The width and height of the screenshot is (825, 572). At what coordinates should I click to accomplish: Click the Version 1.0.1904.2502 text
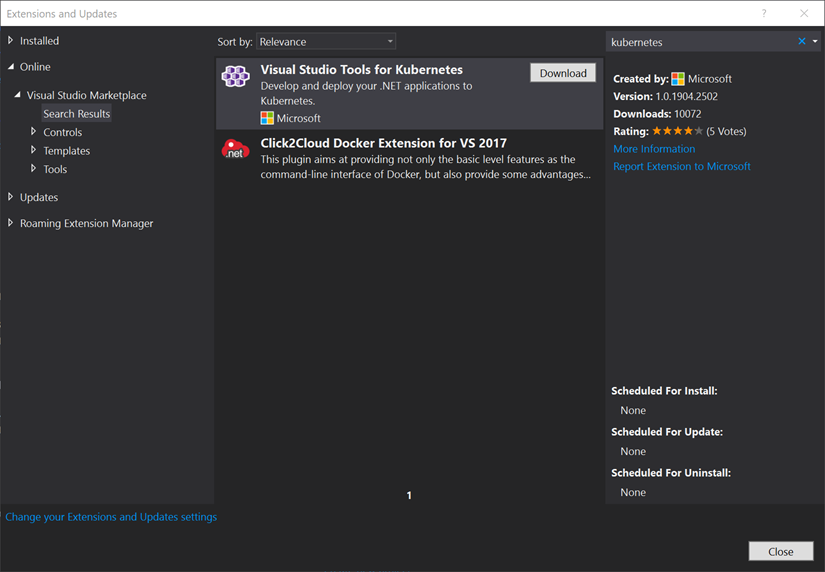[x=666, y=96]
